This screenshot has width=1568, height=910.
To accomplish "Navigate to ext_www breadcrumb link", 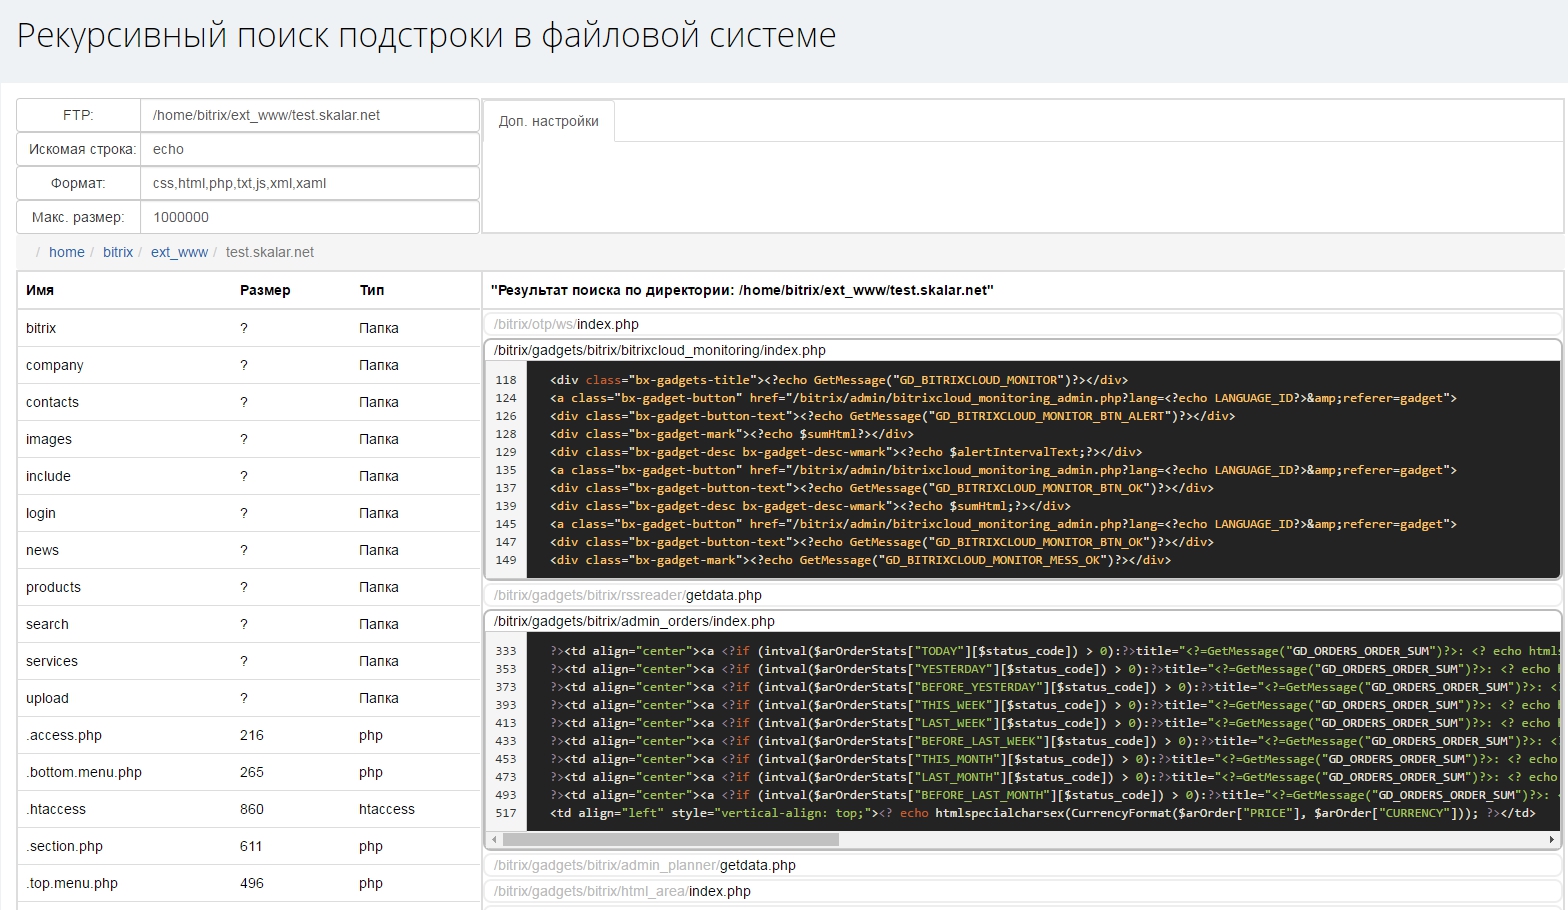I will coord(179,252).
